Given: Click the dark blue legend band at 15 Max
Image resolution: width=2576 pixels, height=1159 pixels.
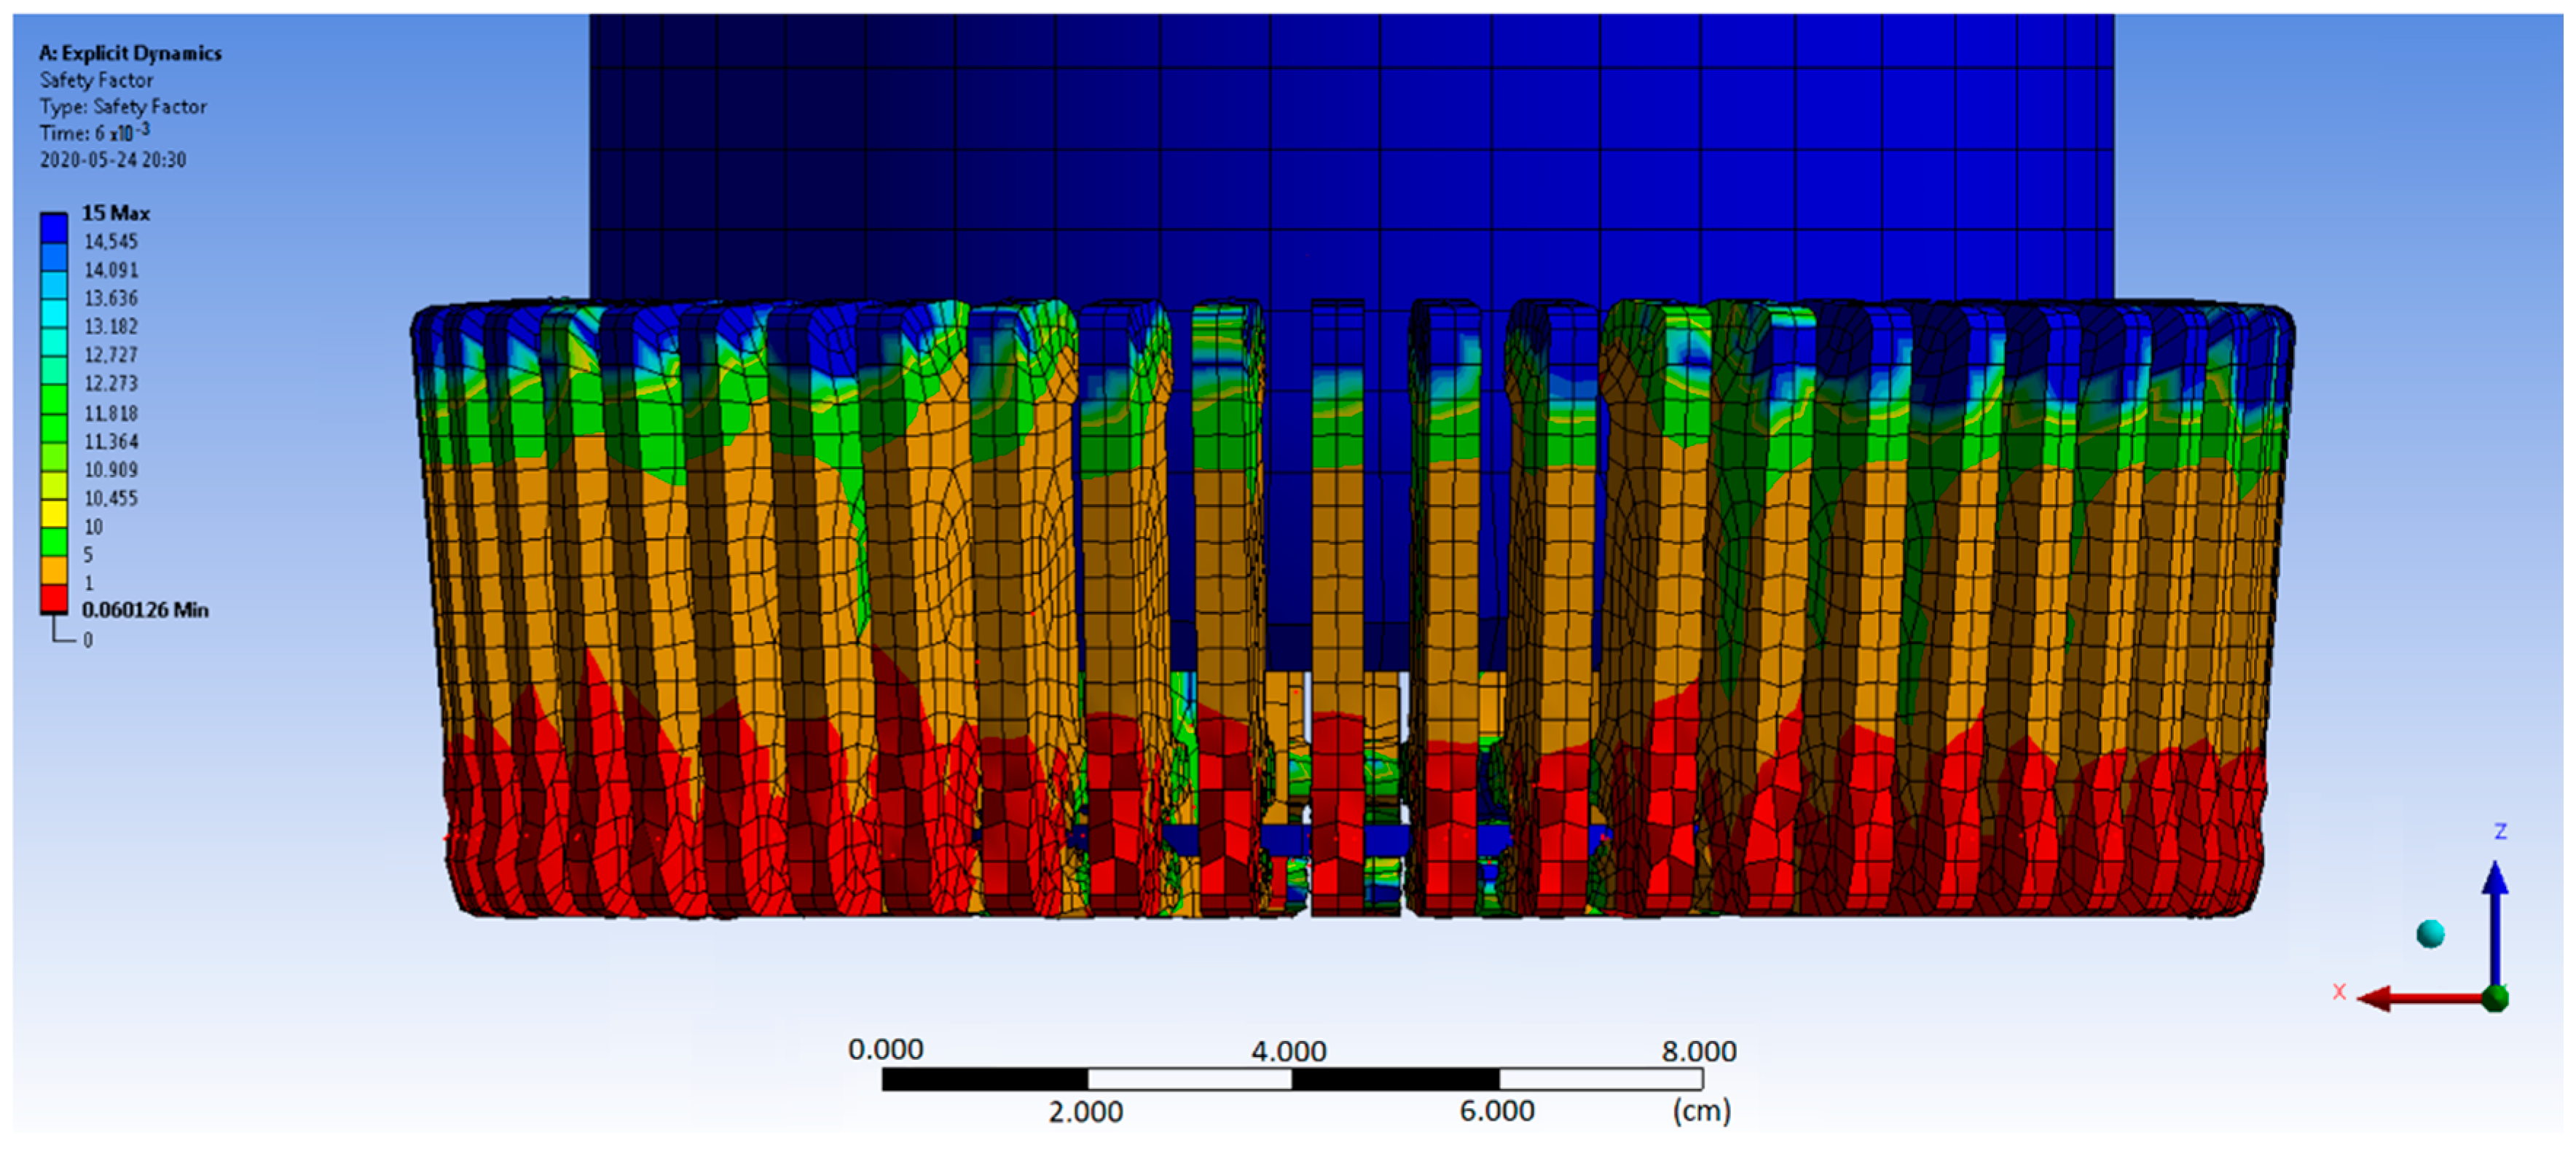Looking at the screenshot, I should point(53,228).
